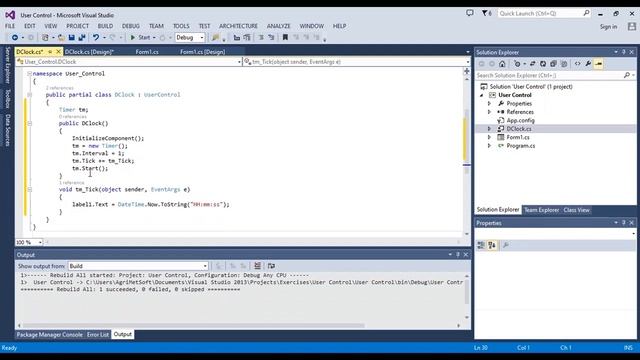This screenshot has height=360, width=640.
Task: Toggle the Preview Selected Items icon
Action: point(599,64)
